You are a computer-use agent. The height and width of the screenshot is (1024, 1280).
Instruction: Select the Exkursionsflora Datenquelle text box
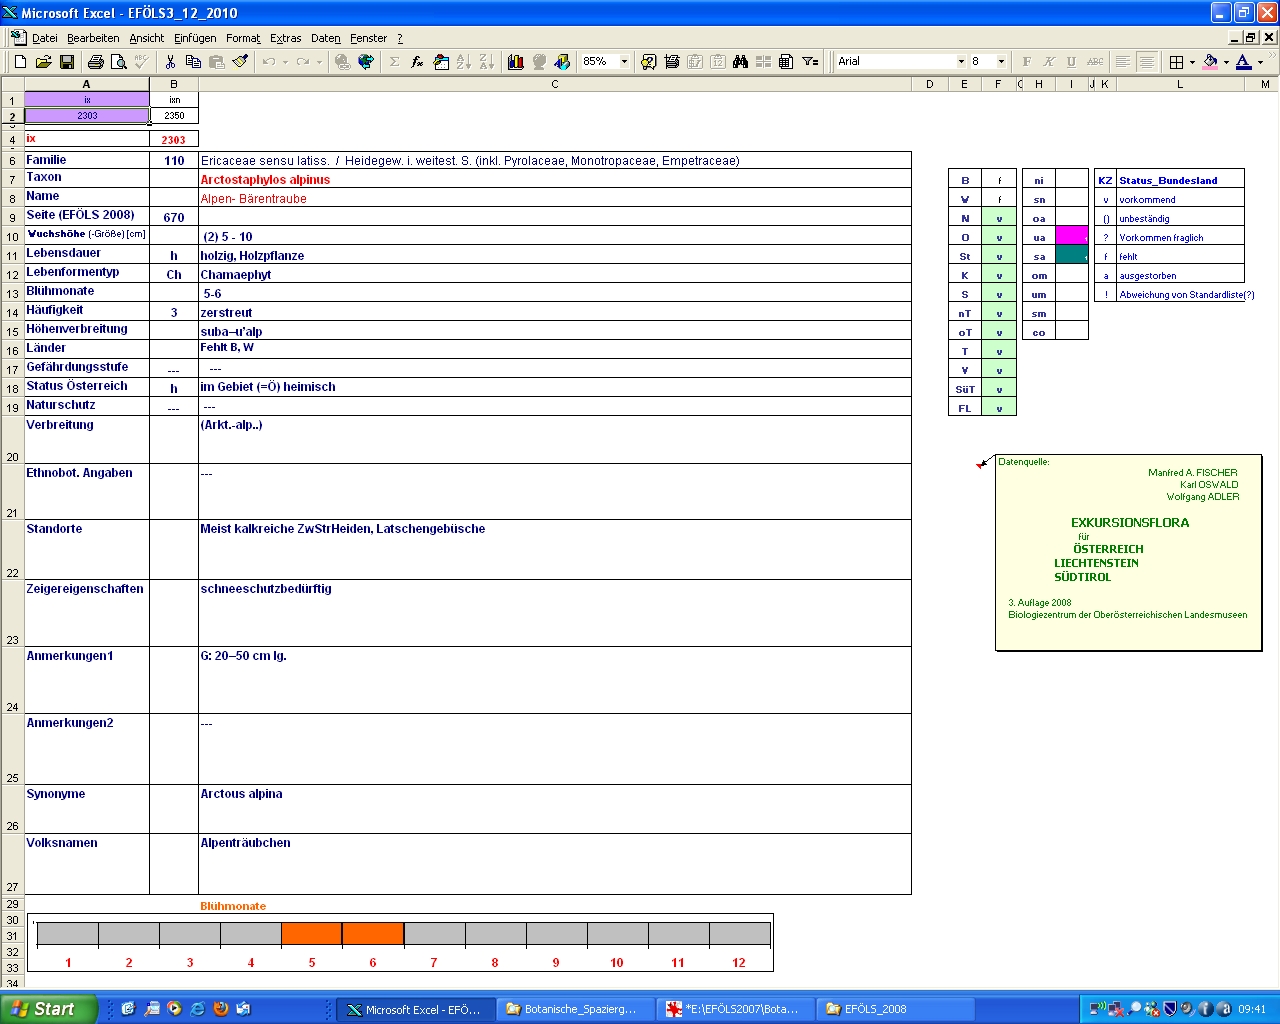coord(1128,552)
